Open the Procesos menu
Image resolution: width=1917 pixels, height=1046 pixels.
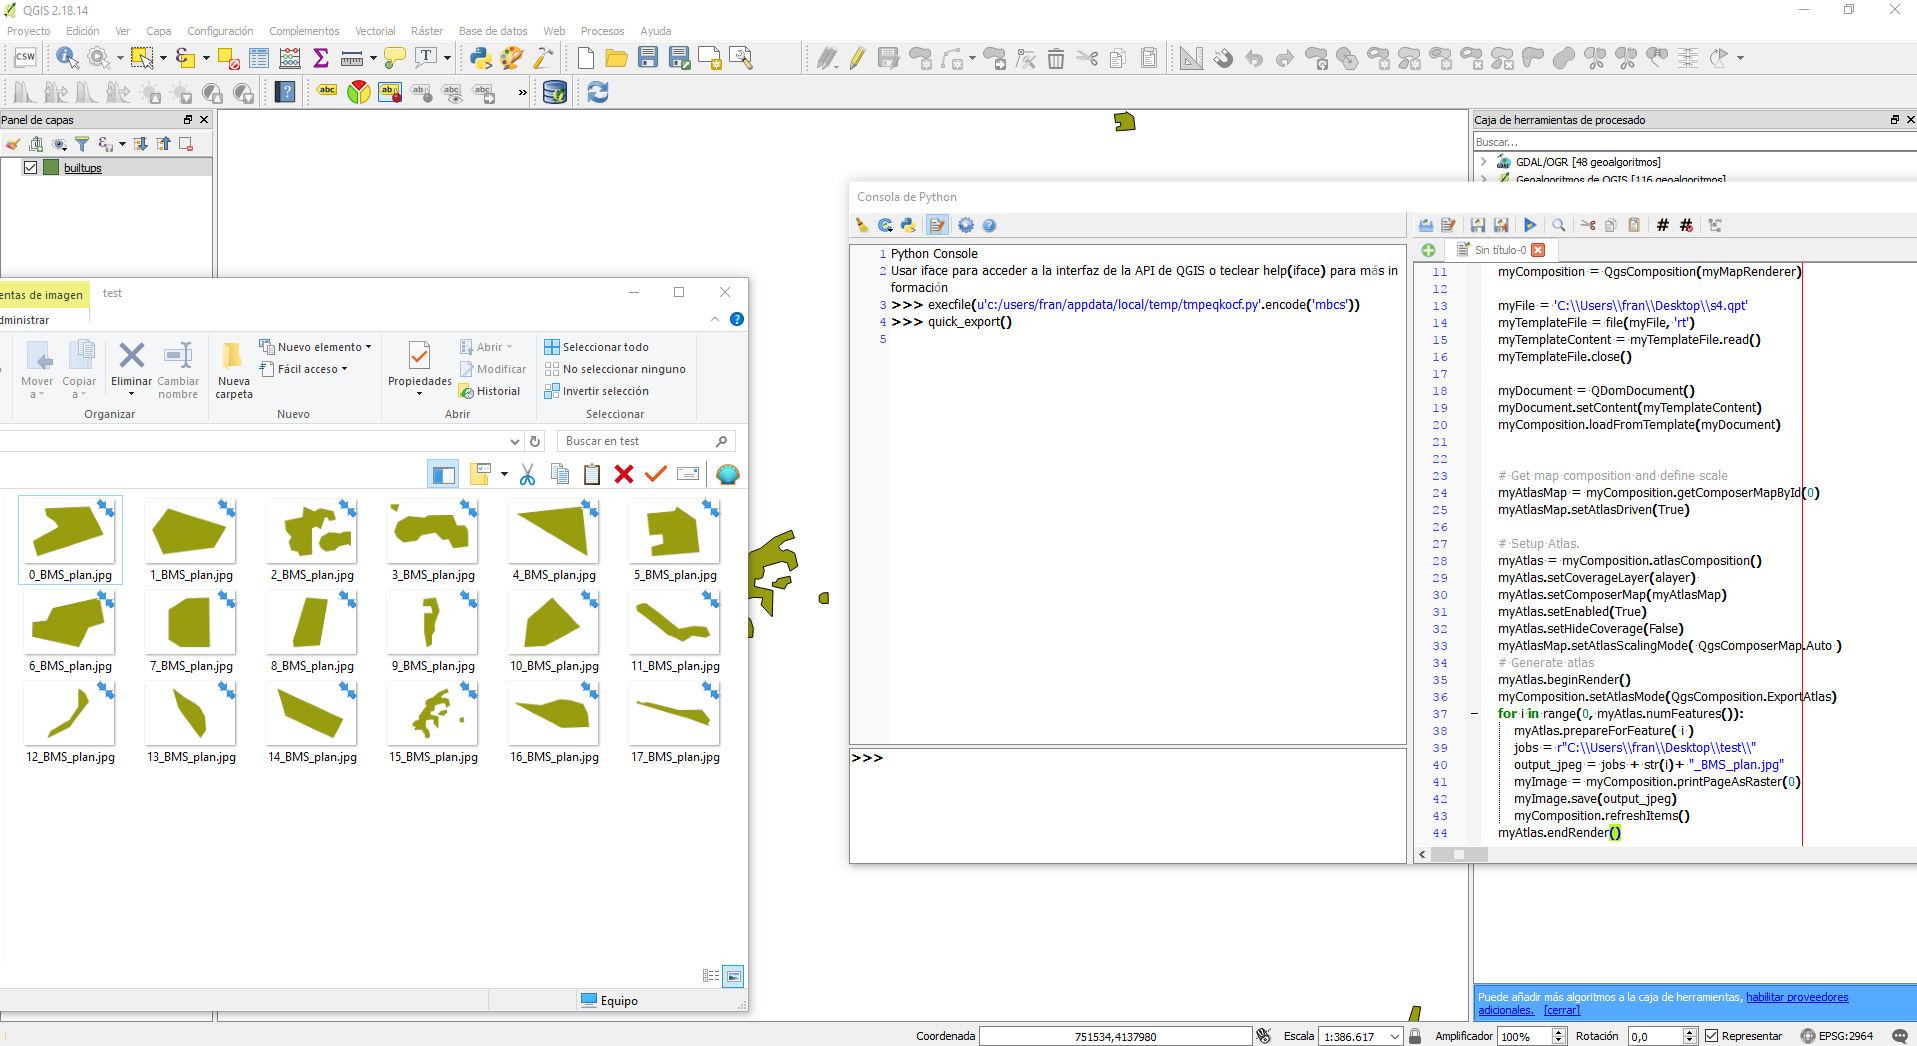tap(602, 31)
